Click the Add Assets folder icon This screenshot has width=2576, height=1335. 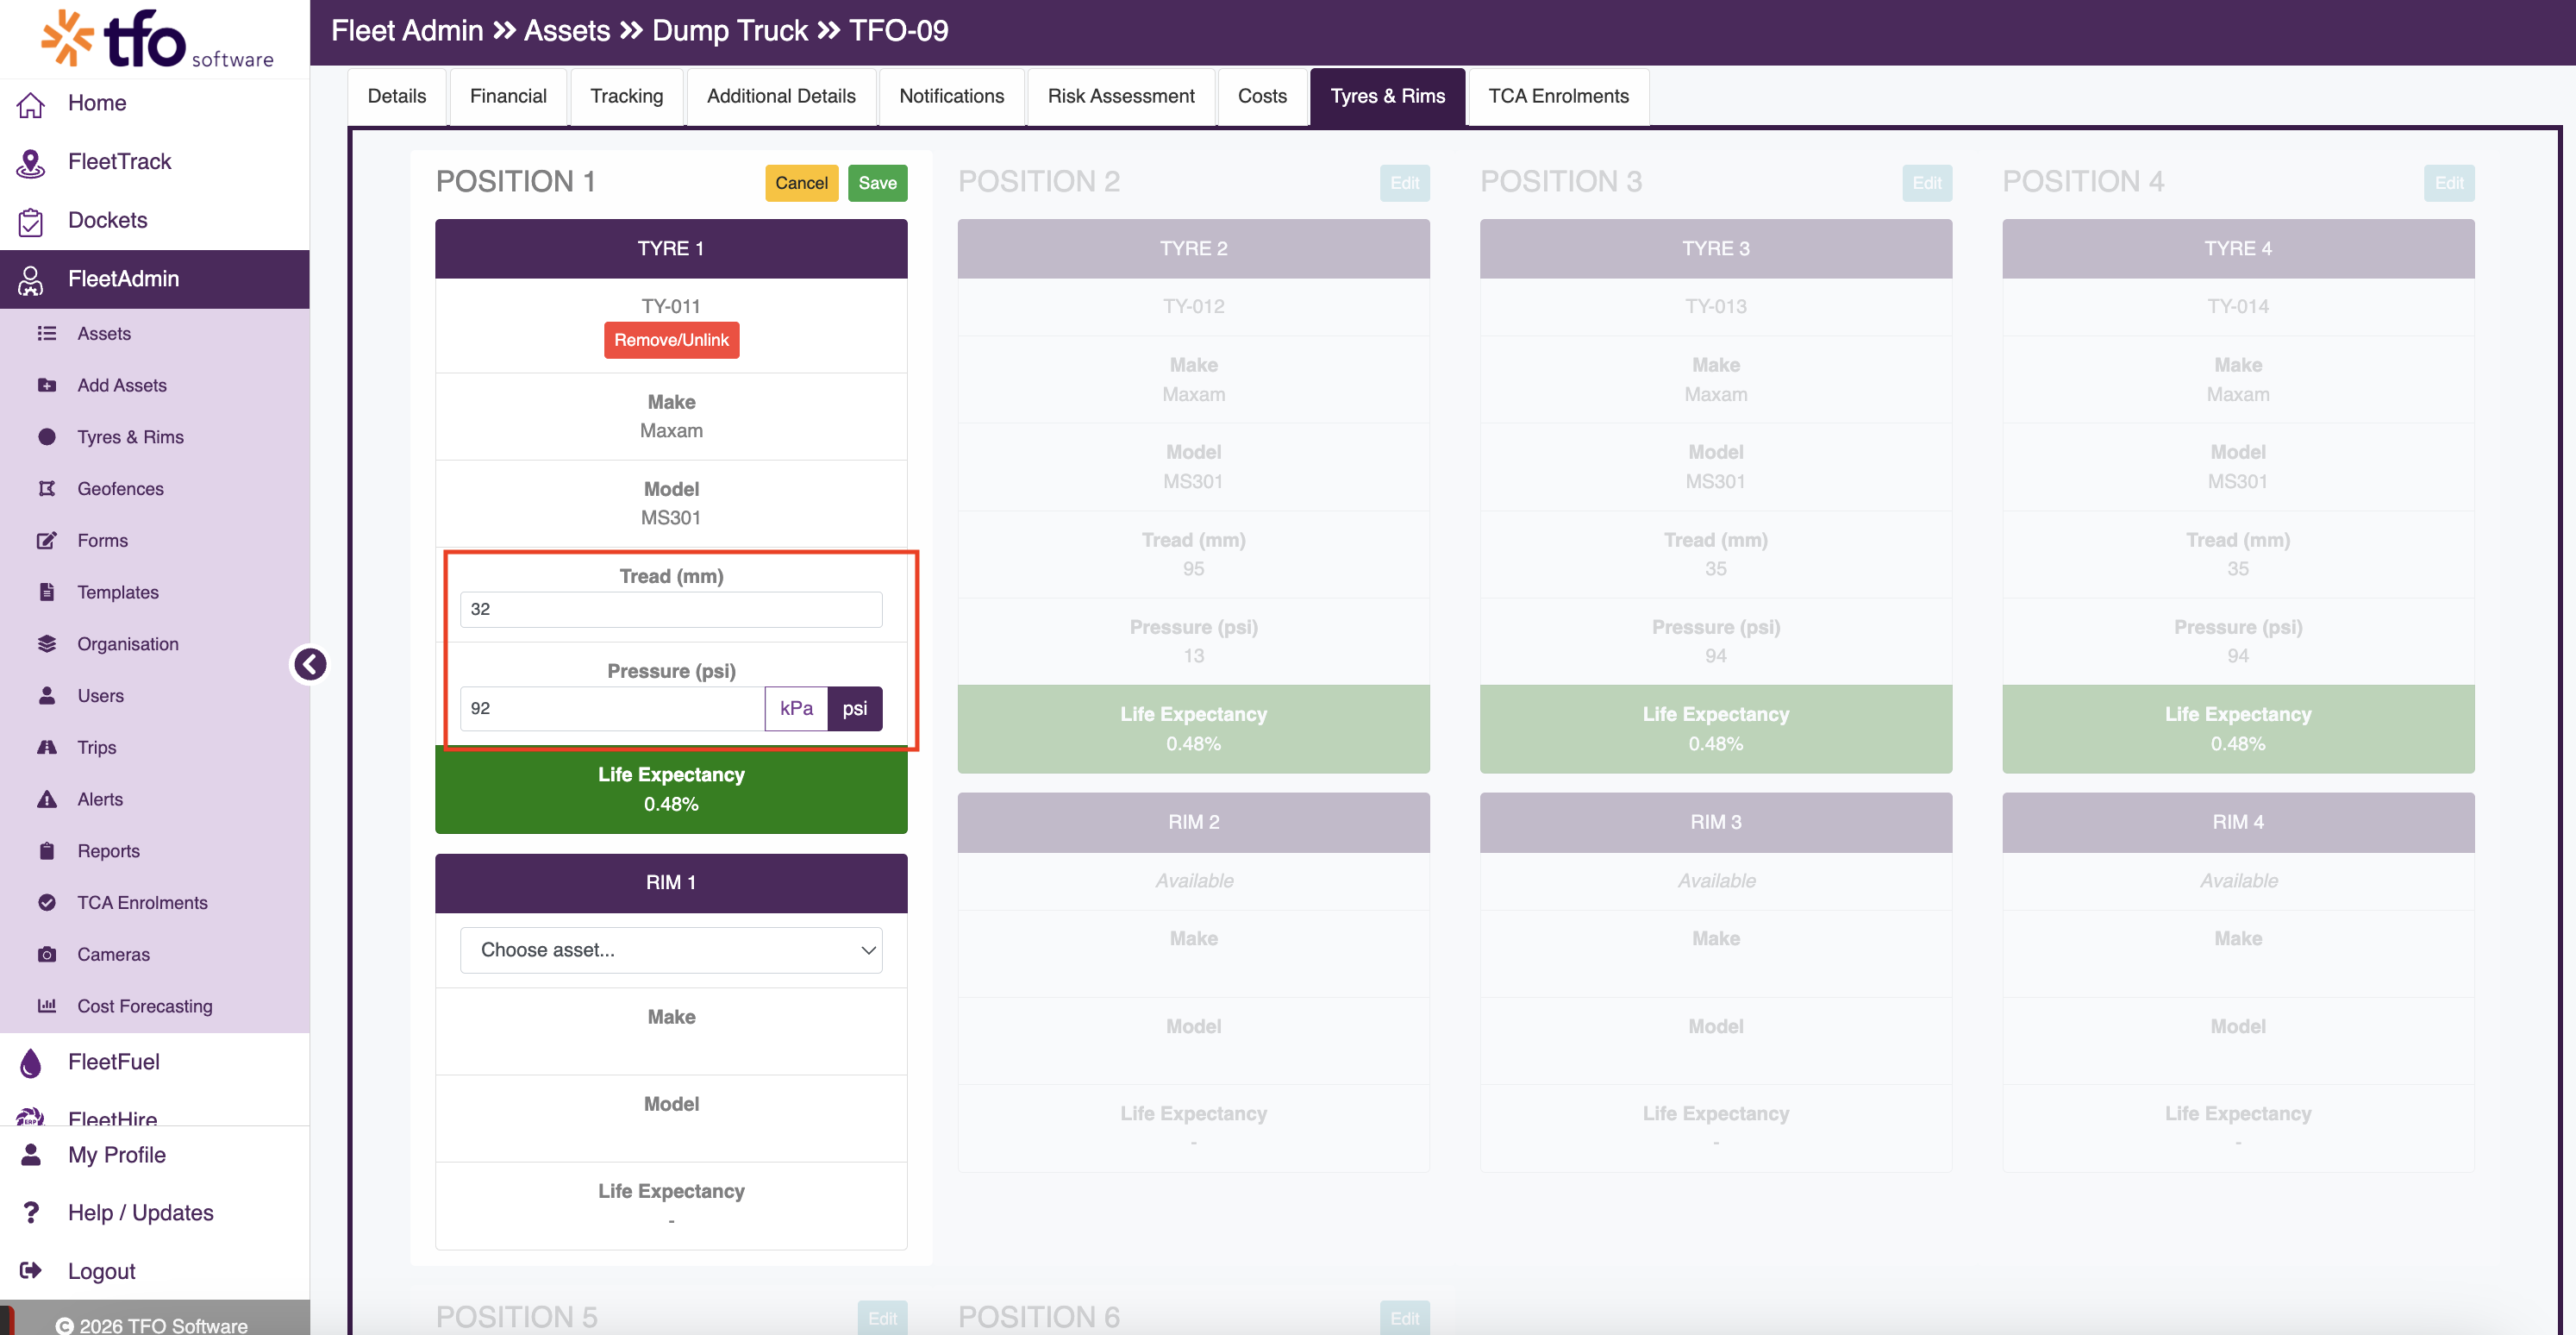tap(47, 386)
